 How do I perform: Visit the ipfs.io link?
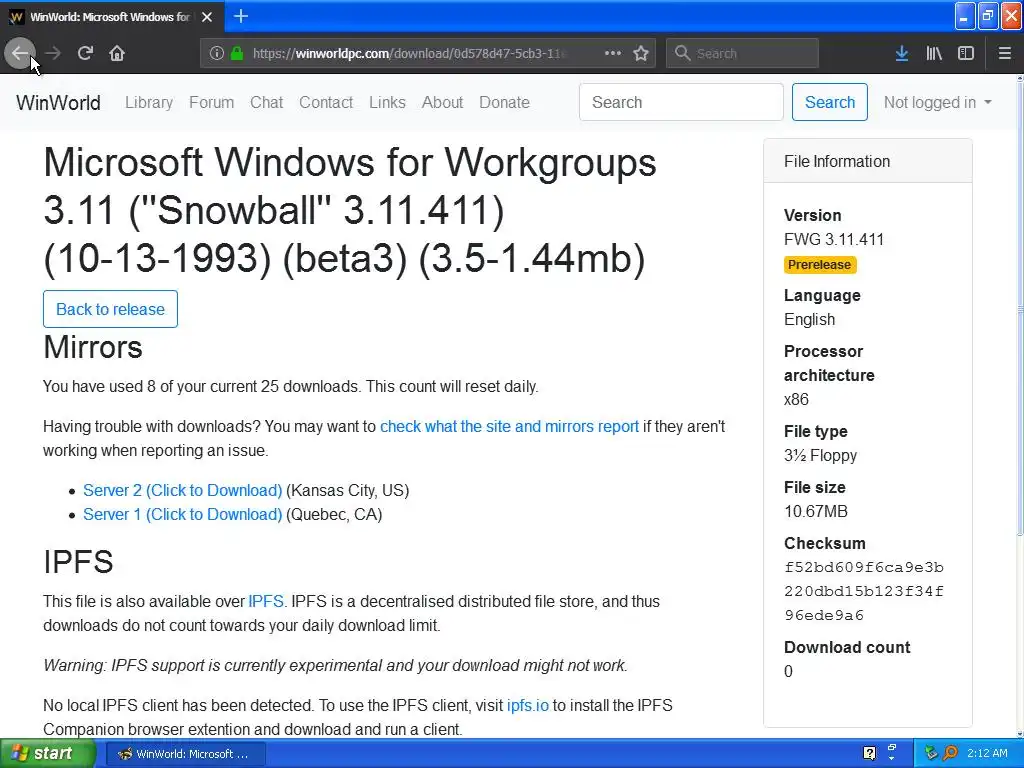[x=528, y=705]
